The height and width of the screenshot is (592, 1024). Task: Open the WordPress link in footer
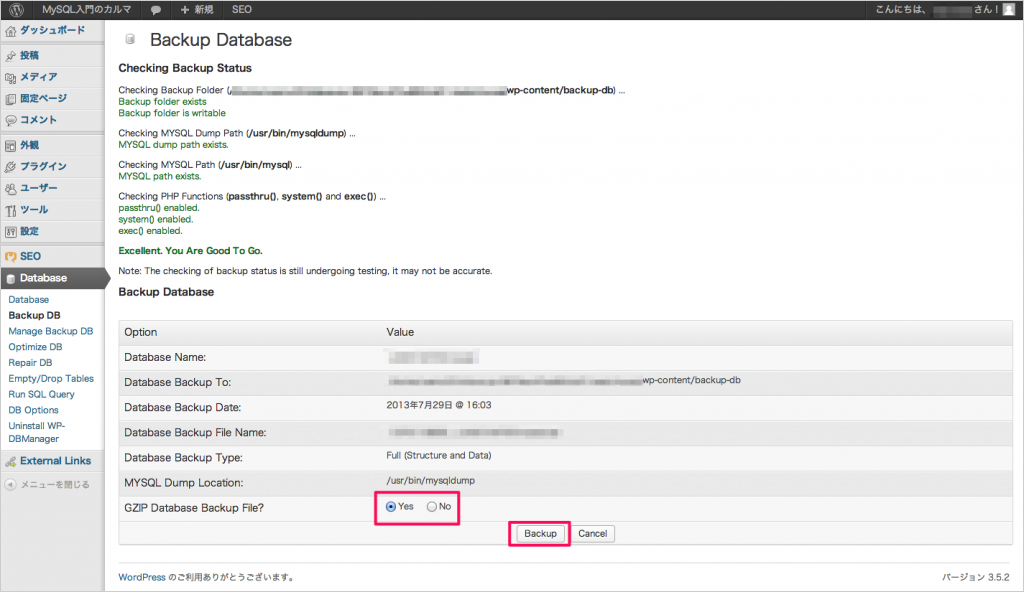click(142, 578)
